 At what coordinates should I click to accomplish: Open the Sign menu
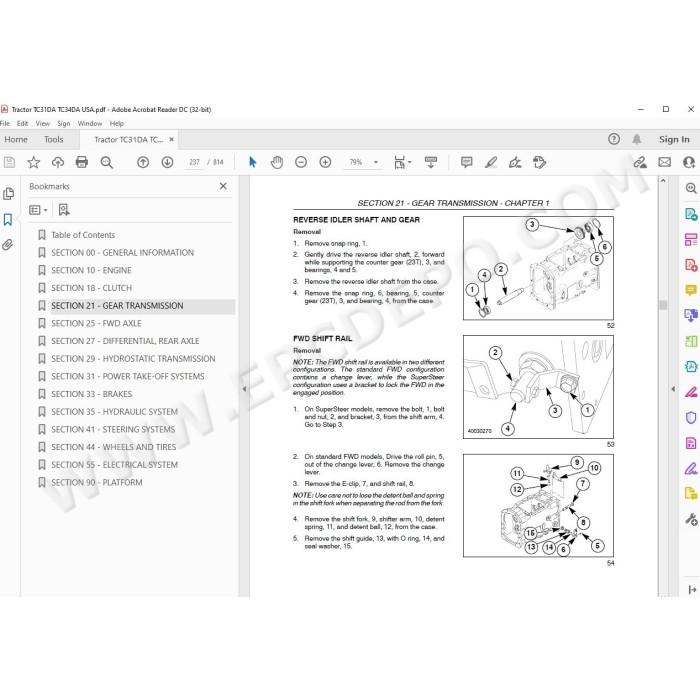(x=63, y=124)
